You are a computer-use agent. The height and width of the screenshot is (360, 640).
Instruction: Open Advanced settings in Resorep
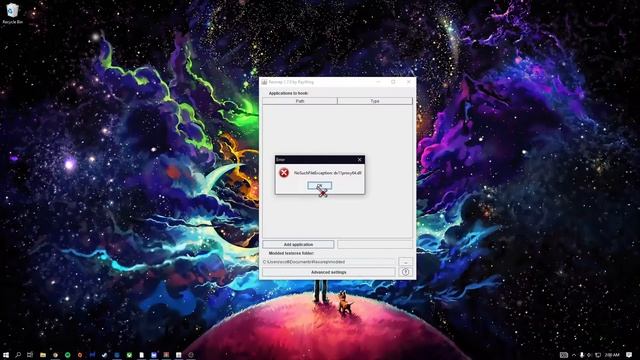(x=329, y=272)
